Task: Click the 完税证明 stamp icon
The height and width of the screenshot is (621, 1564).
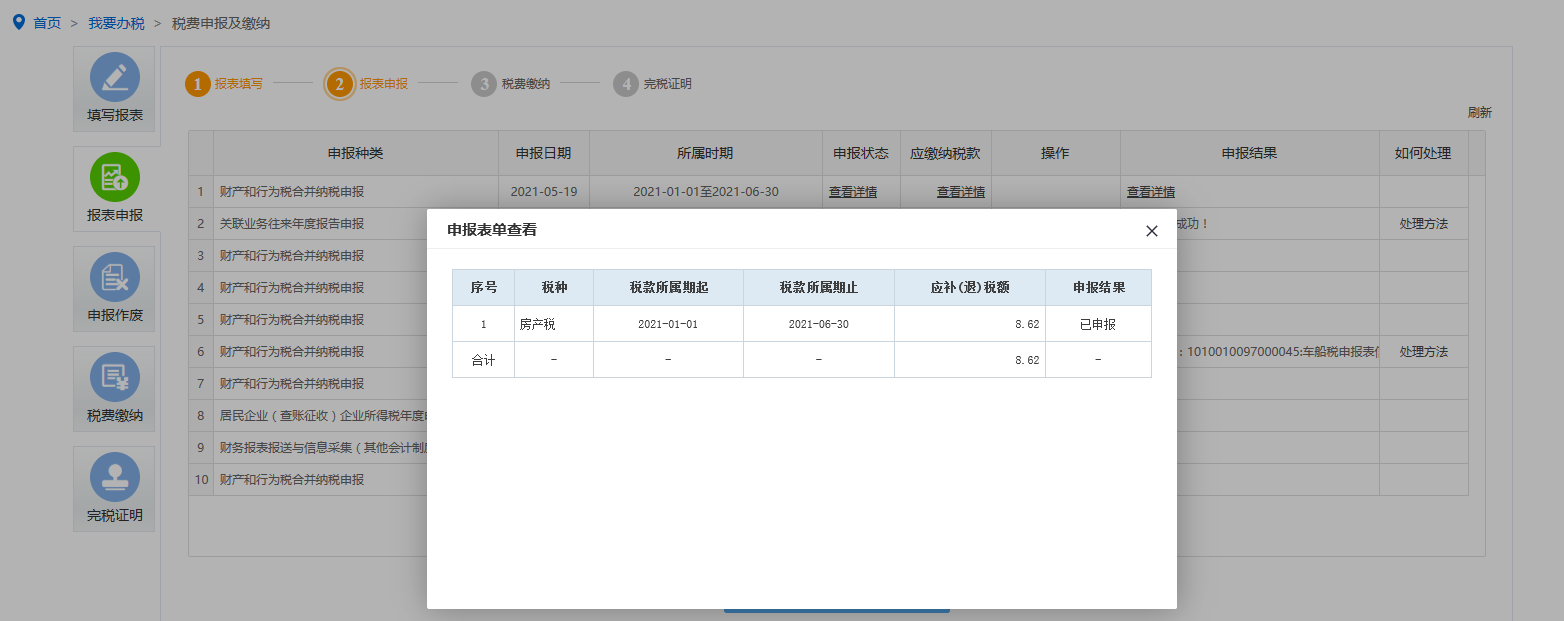Action: (x=115, y=477)
